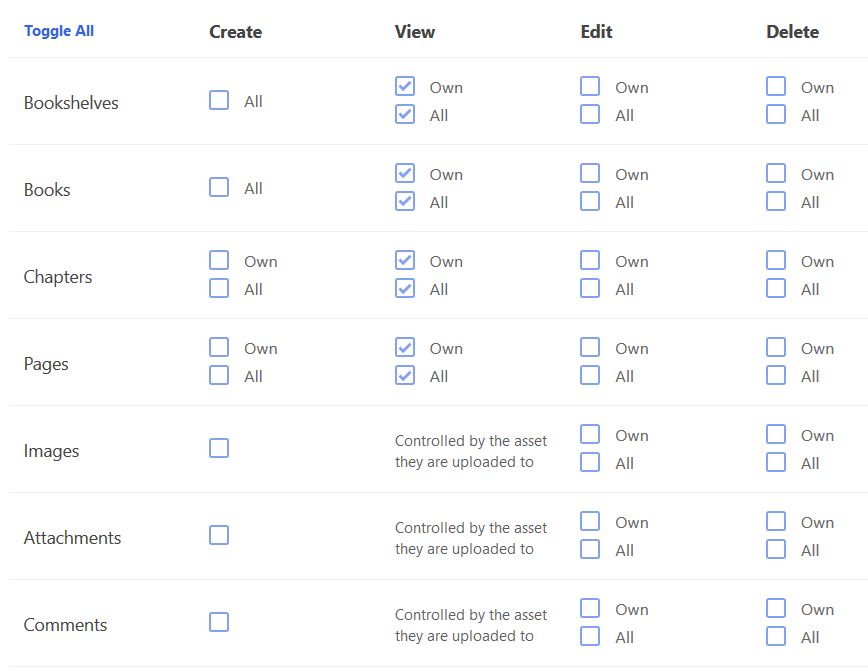The width and height of the screenshot is (868, 671).
Task: Enable Create All for Pages
Action: 219,375
